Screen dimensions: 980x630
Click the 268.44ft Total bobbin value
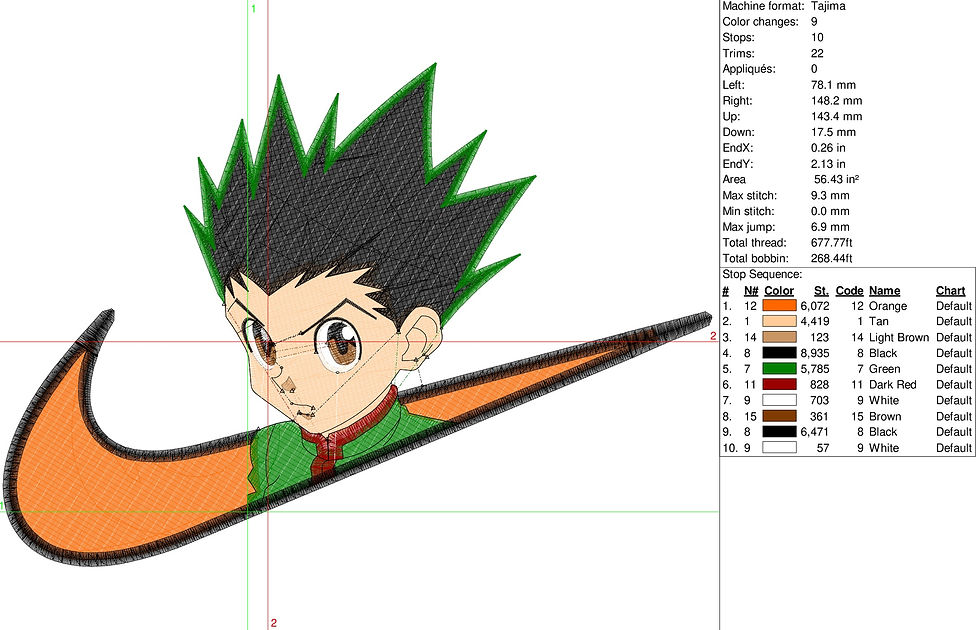pyautogui.click(x=831, y=259)
